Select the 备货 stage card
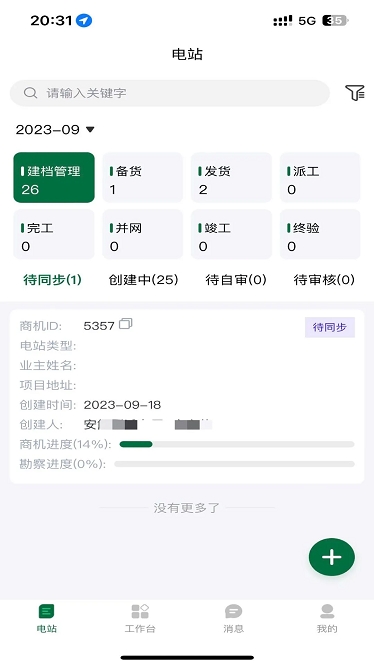Screen dimensions: 374x666 143,178
